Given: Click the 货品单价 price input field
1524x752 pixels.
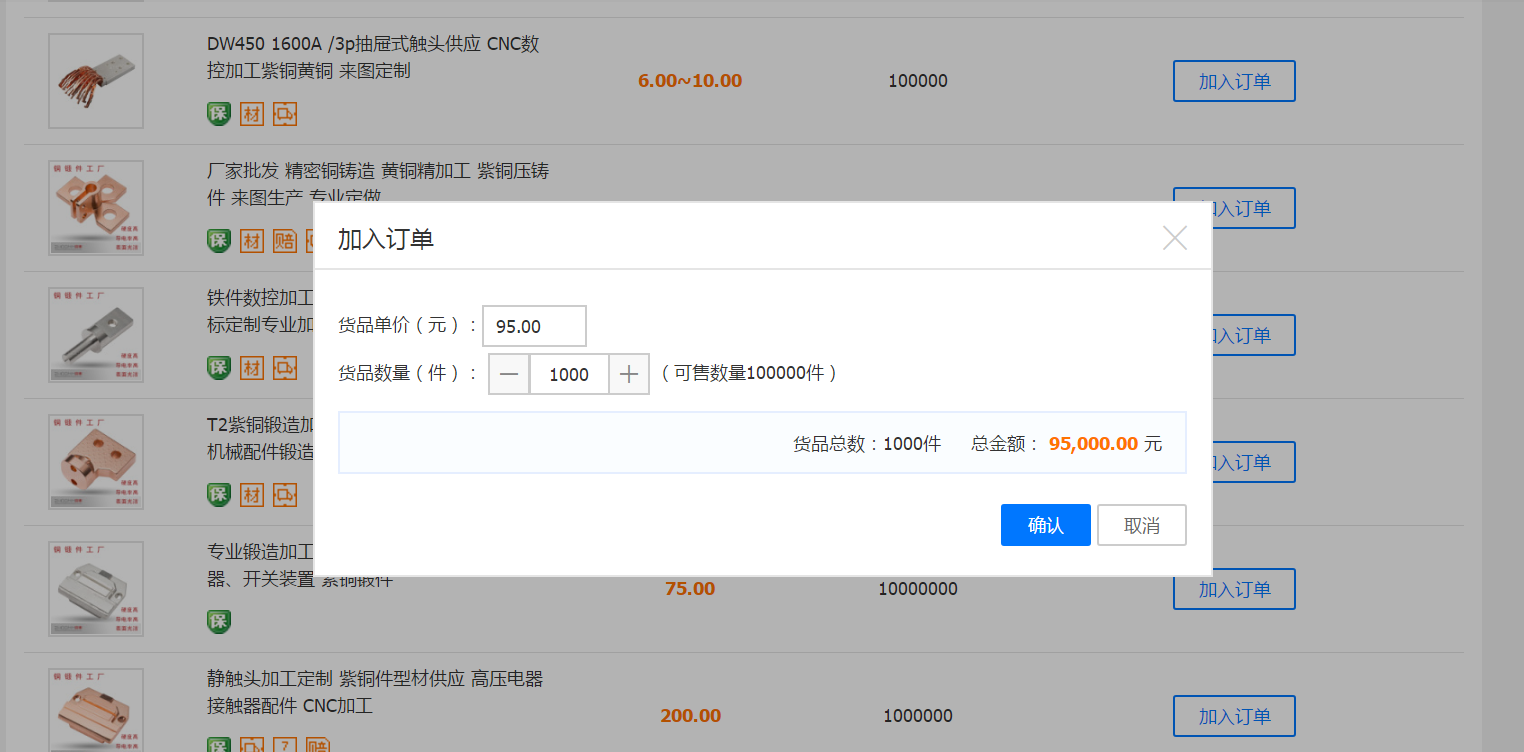Looking at the screenshot, I should [534, 326].
